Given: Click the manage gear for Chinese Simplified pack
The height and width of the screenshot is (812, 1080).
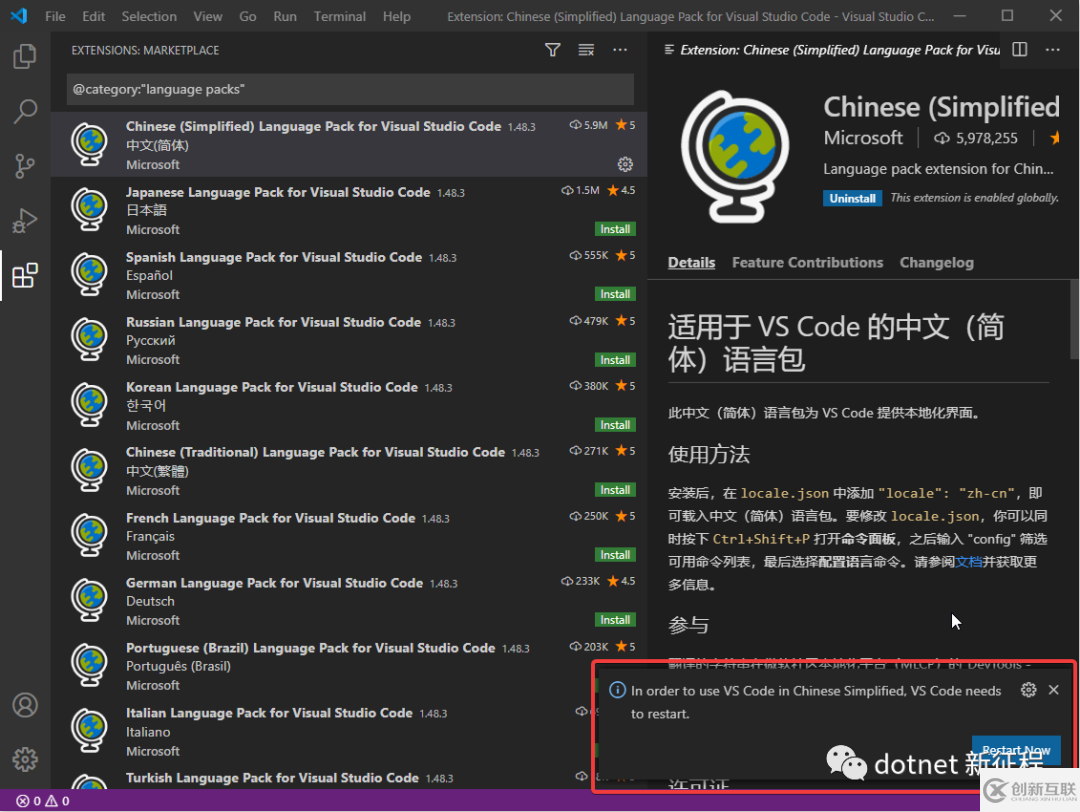Looking at the screenshot, I should [x=625, y=164].
